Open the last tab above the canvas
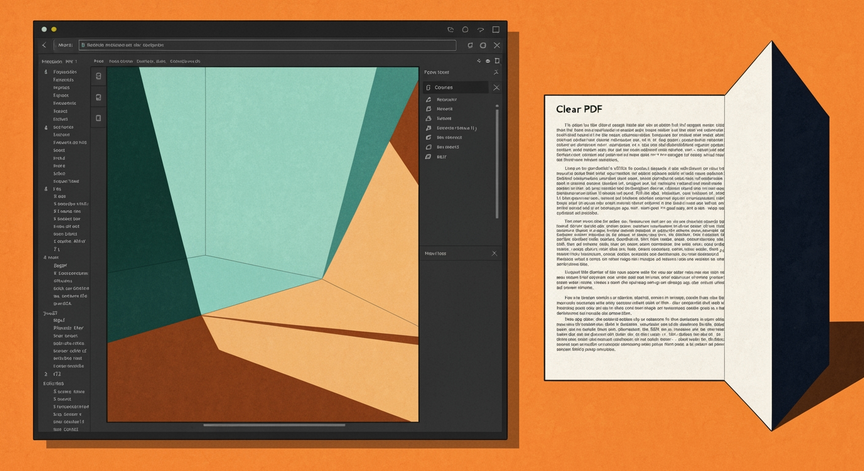This screenshot has height=471, width=864. pos(185,61)
